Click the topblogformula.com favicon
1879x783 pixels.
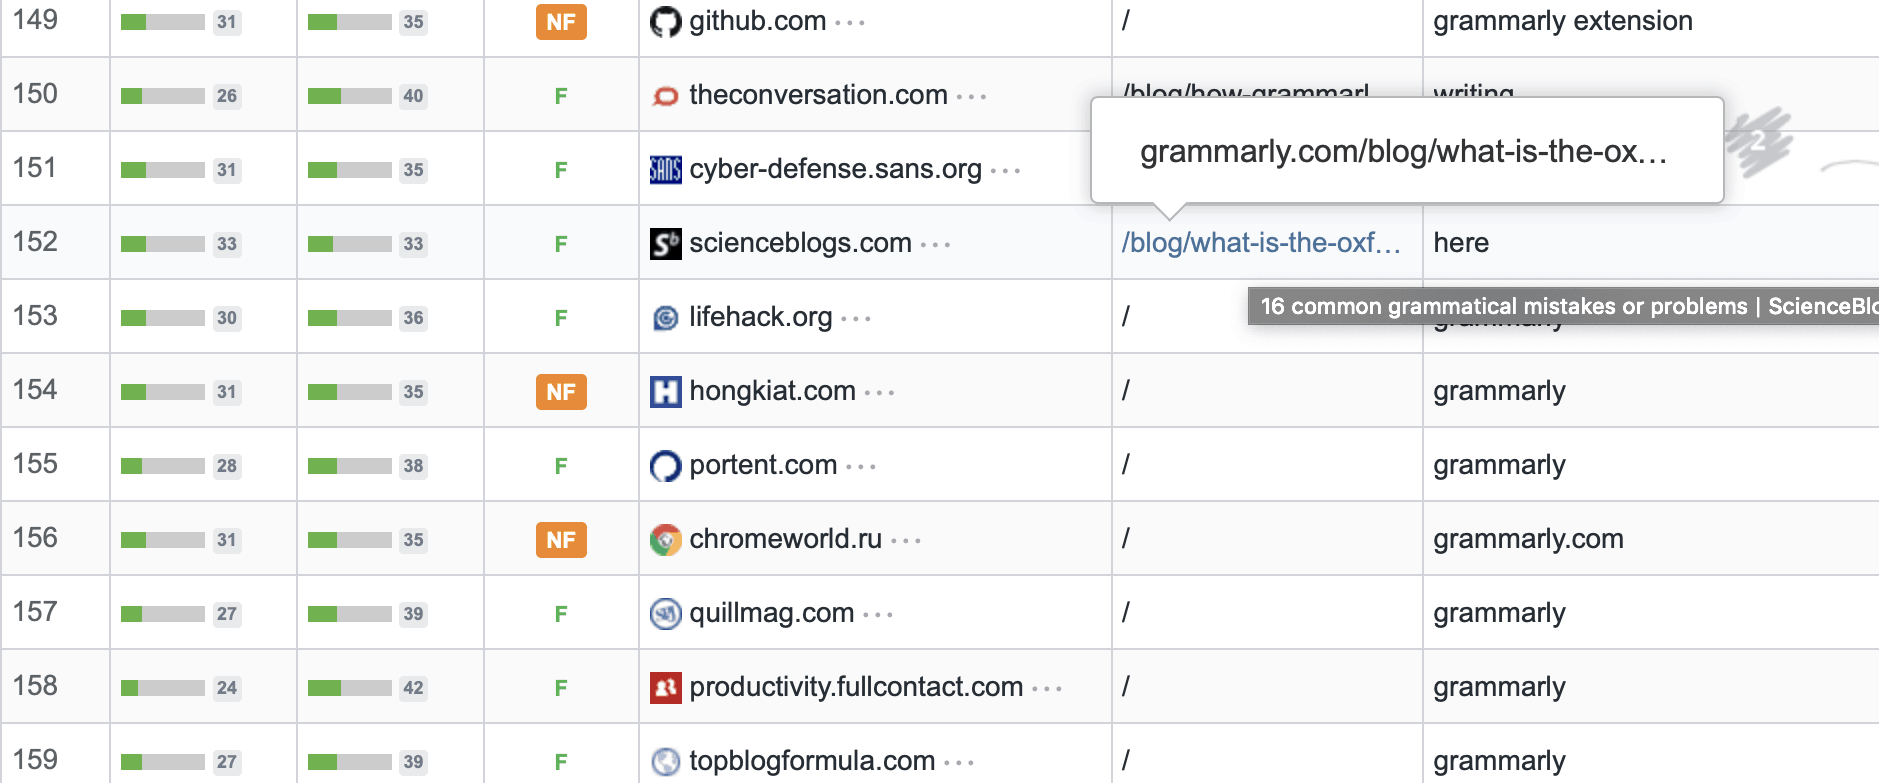point(665,761)
